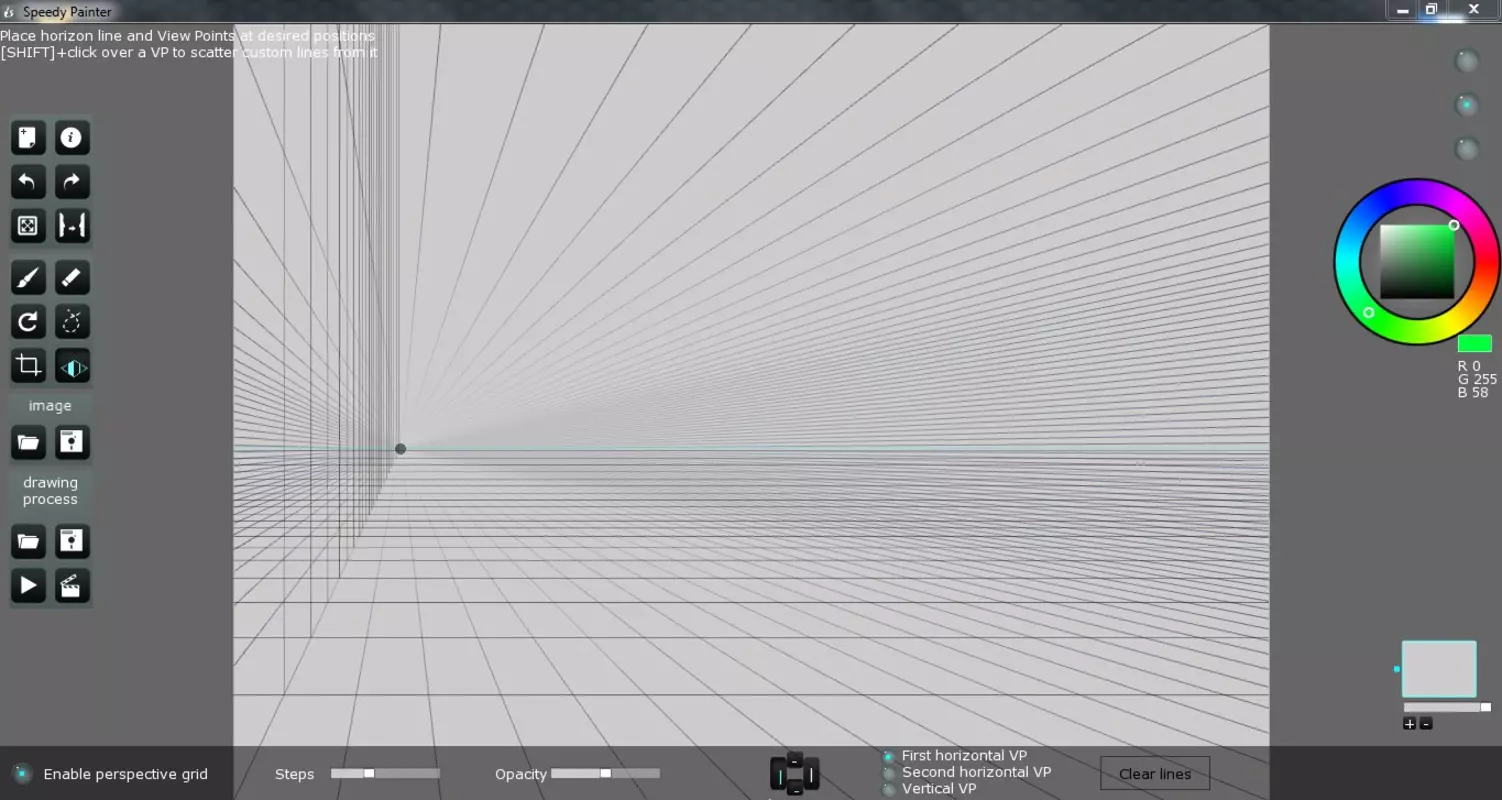The width and height of the screenshot is (1502, 800).
Task: Toggle the layer visibility dot beside the thumbnail
Action: [1396, 669]
